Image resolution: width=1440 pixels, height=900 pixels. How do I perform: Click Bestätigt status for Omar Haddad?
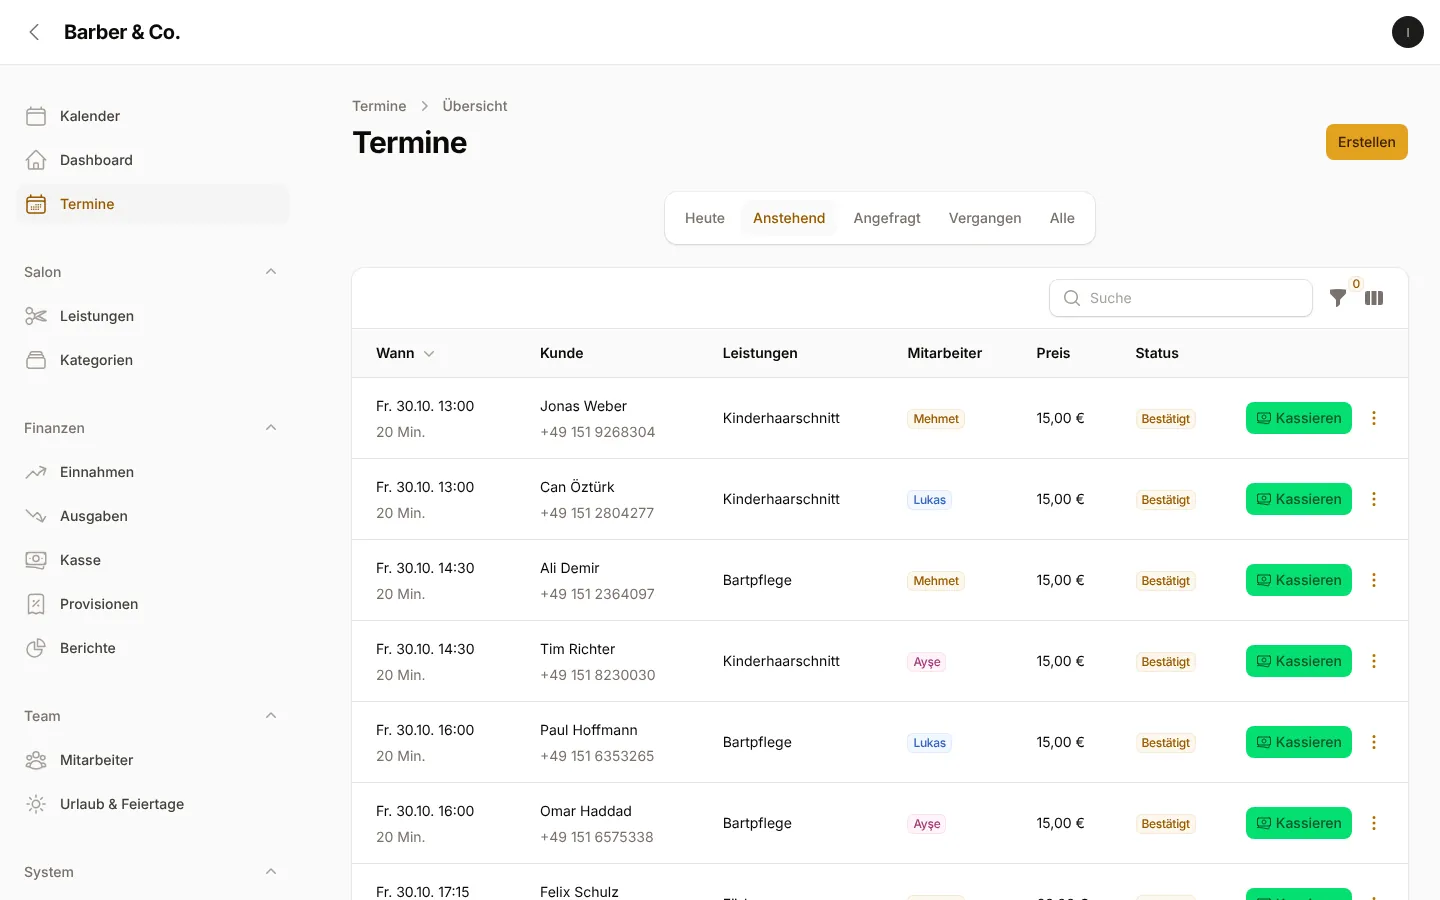click(1166, 824)
